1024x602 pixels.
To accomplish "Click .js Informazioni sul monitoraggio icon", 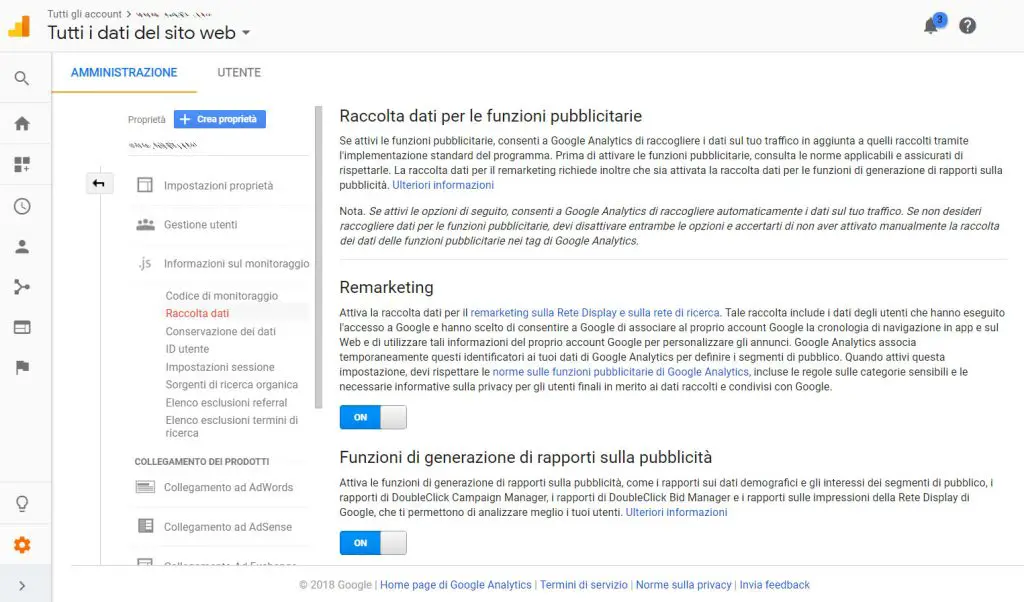I will (144, 263).
